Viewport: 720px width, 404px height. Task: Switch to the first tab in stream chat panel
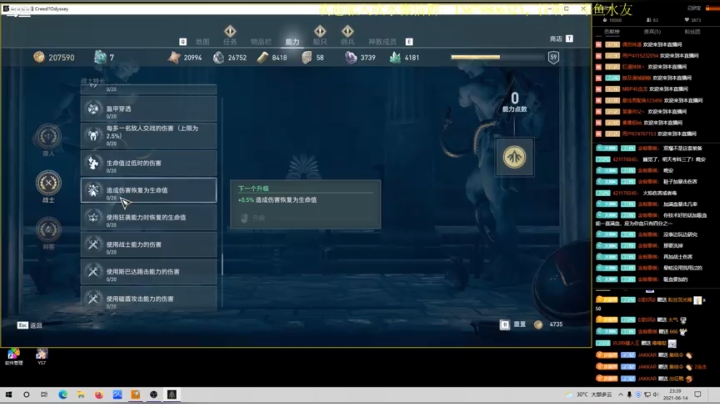pos(611,32)
